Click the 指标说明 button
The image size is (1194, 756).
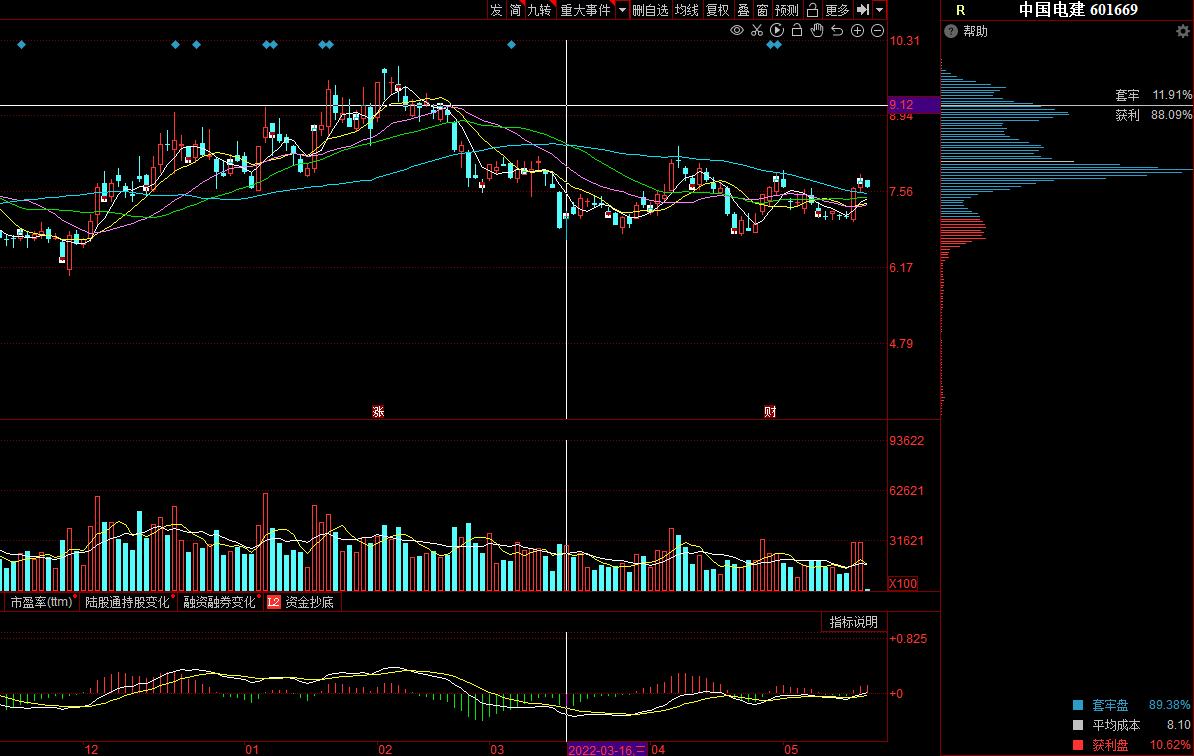click(853, 622)
